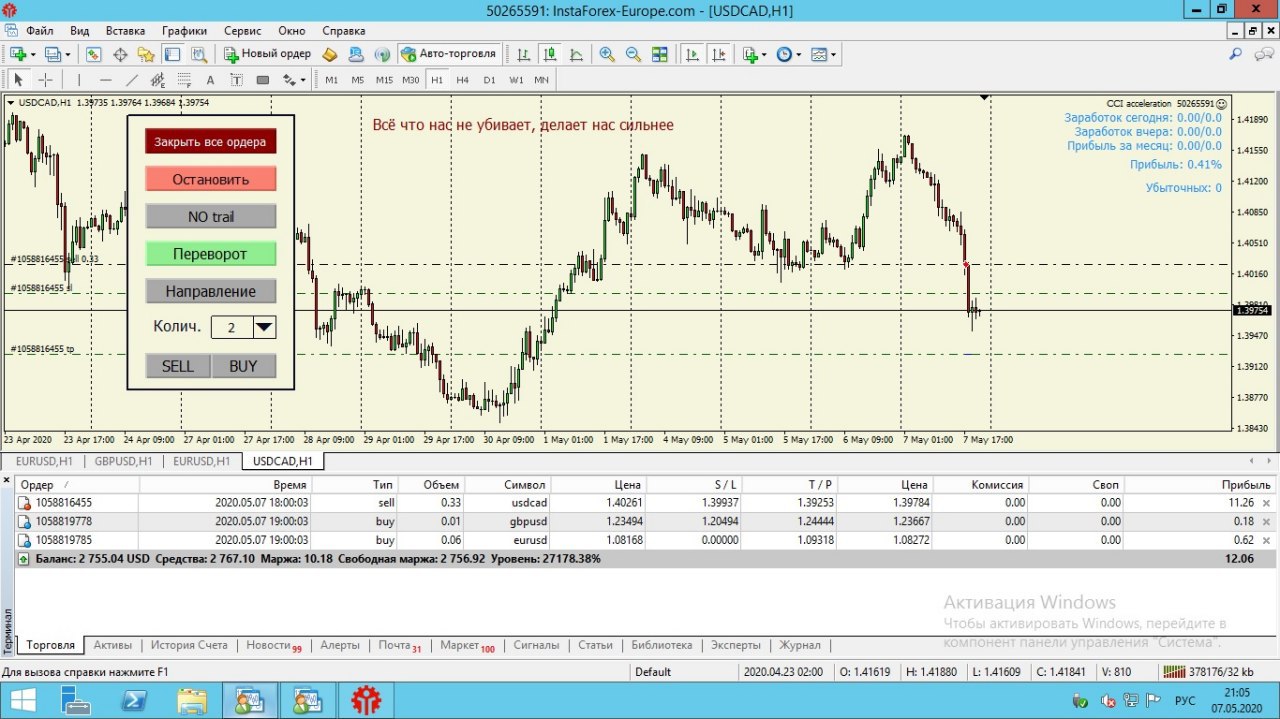Toggle chart auto scroll
Viewport: 1280px width, 719px height.
click(x=692, y=54)
